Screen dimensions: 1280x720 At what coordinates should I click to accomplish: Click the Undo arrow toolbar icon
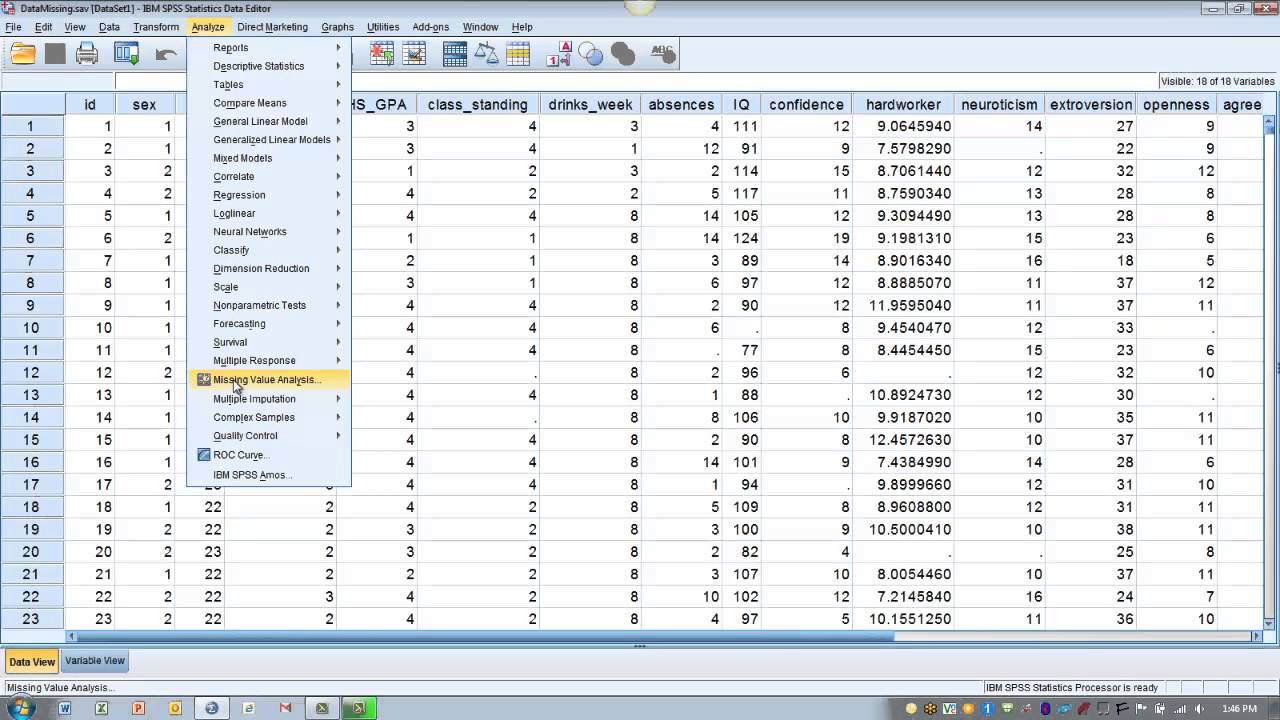click(166, 54)
